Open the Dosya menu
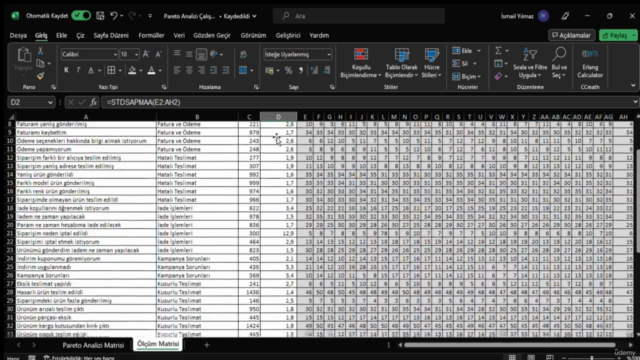This screenshot has height=360, width=640. (x=18, y=36)
